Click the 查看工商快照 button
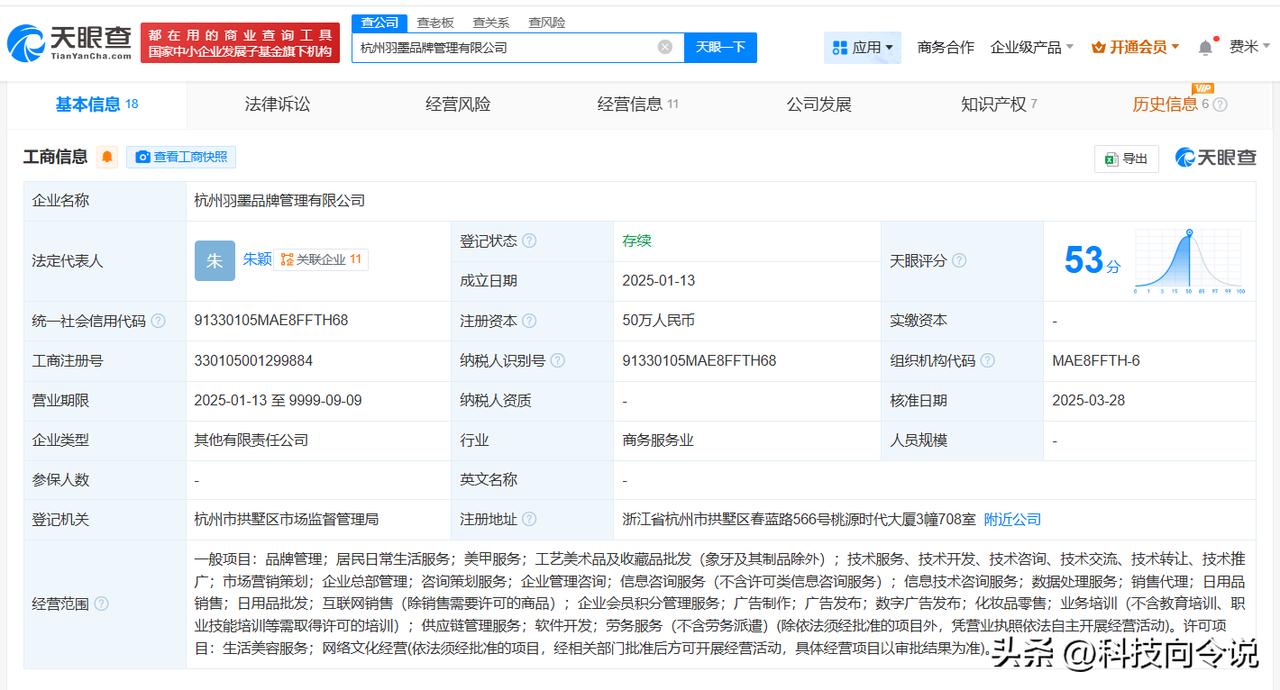 [181, 157]
